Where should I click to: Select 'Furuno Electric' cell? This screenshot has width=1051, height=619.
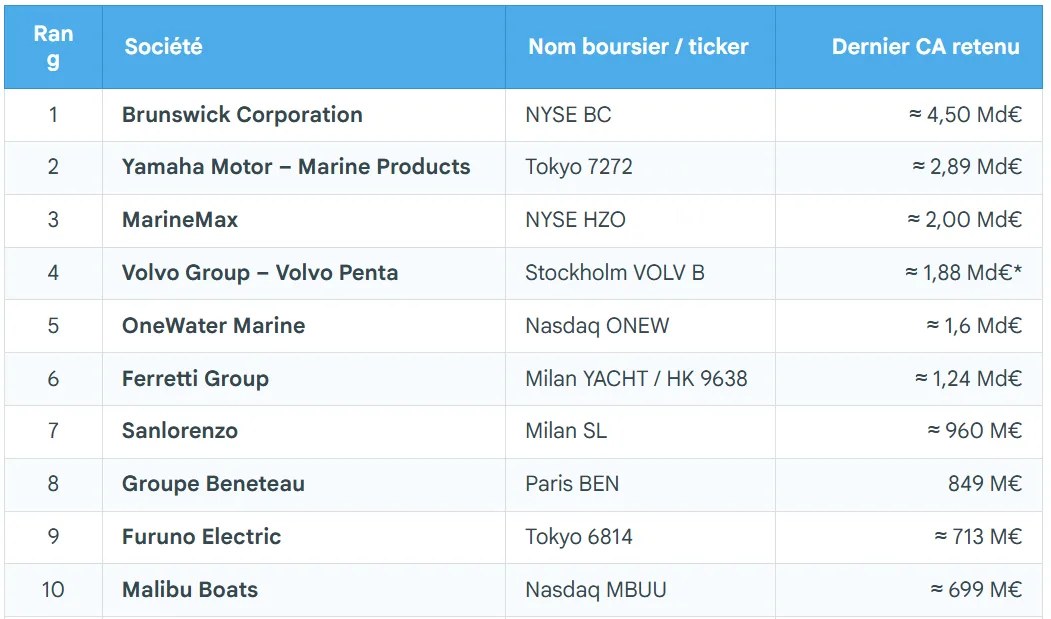[304, 537]
